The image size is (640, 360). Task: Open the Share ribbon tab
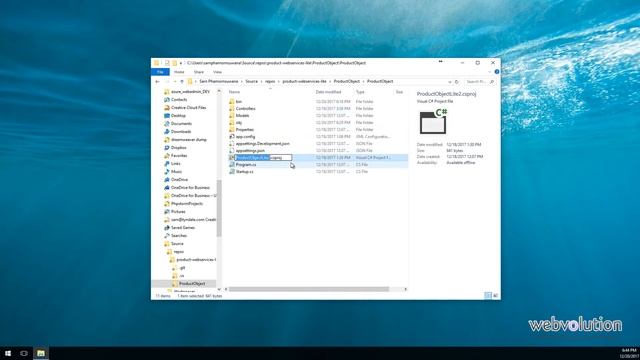coord(199,72)
